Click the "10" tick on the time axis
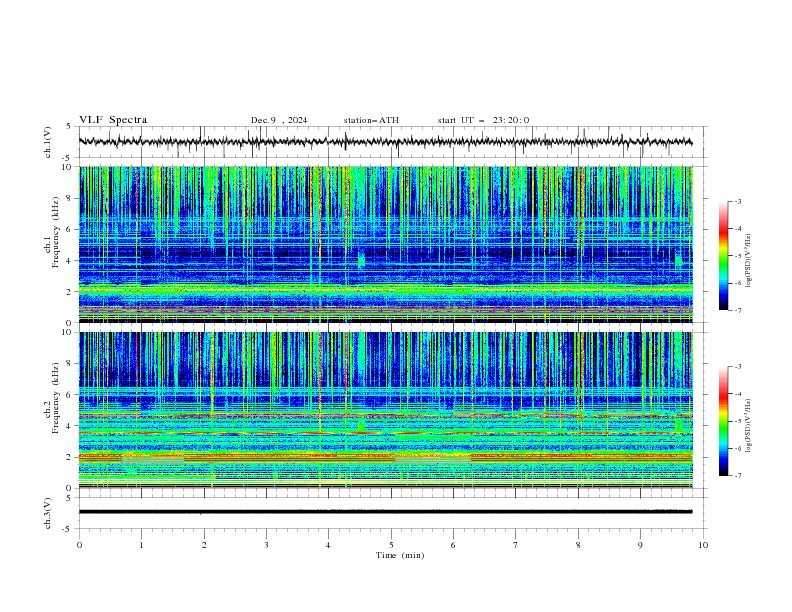The width and height of the screenshot is (792, 612). pyautogui.click(x=703, y=545)
